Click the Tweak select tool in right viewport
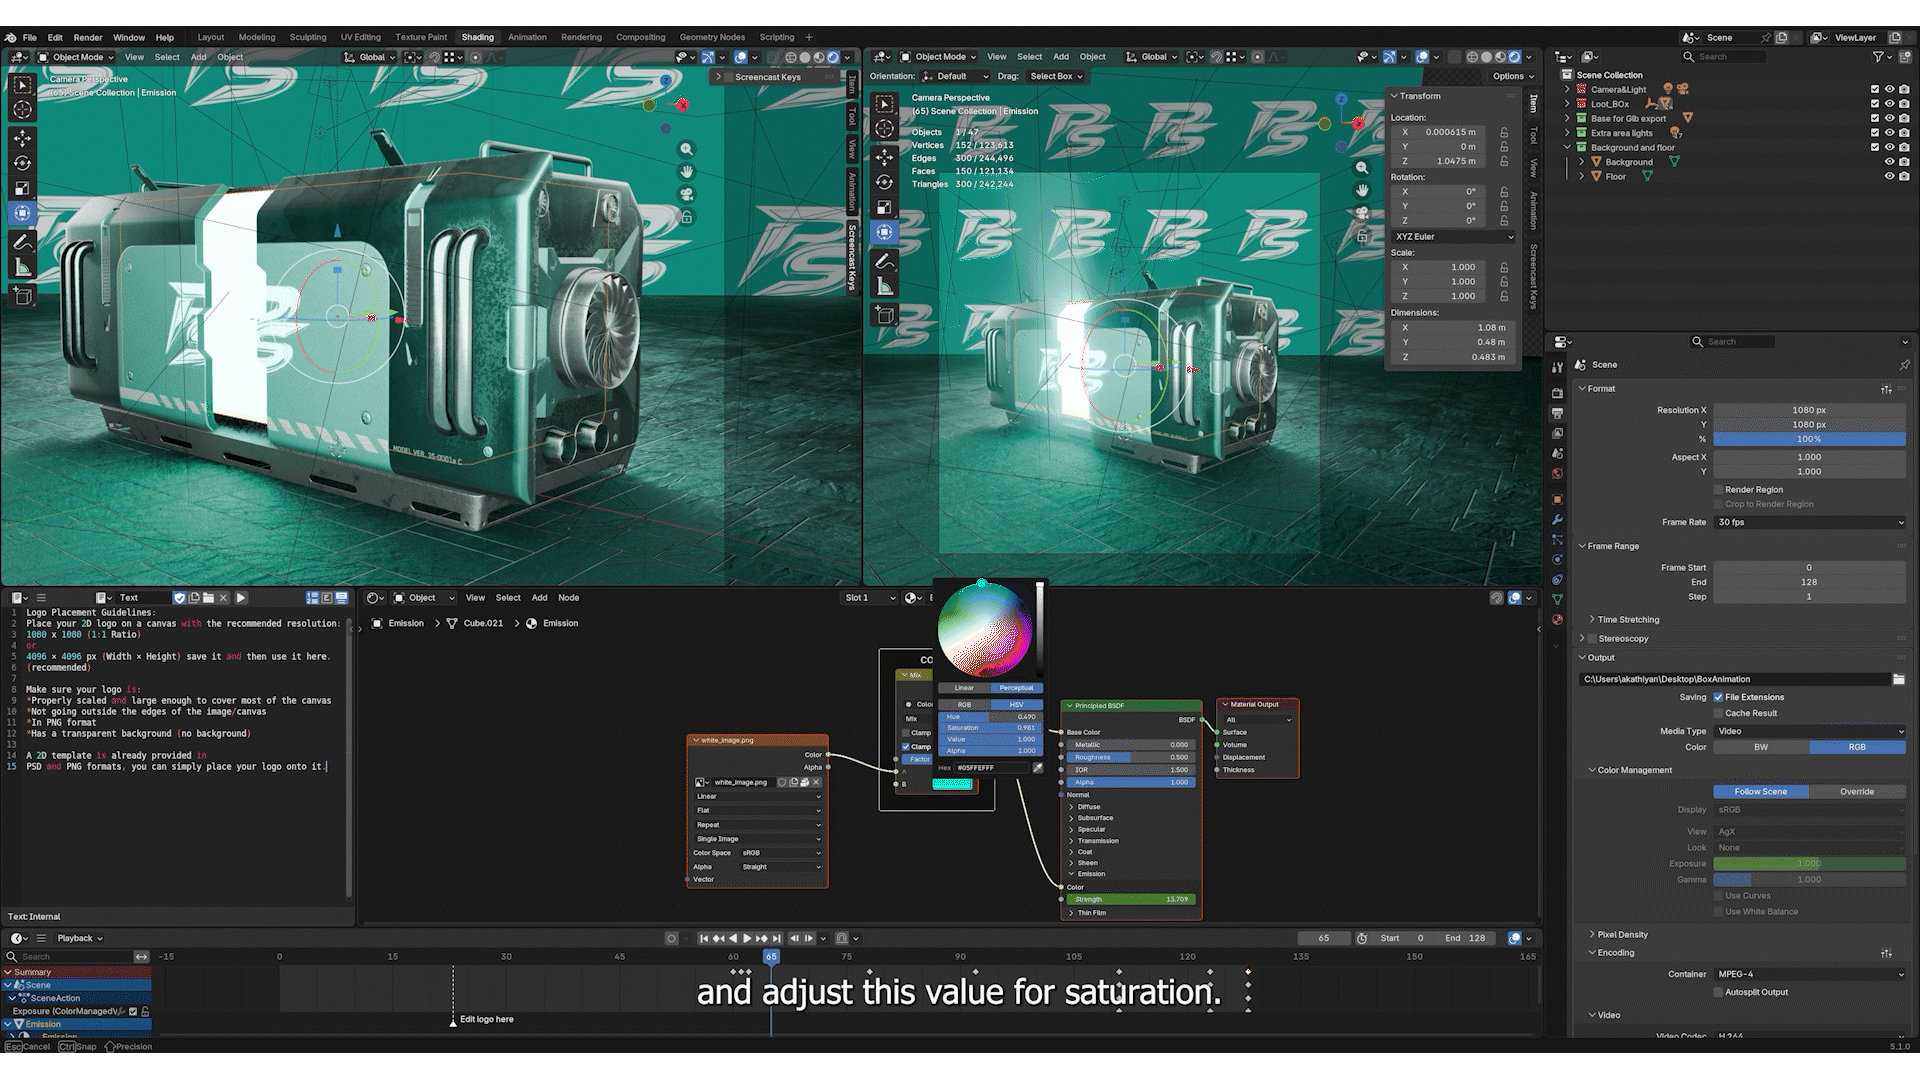This screenshot has height=1080, width=1920. (x=885, y=103)
